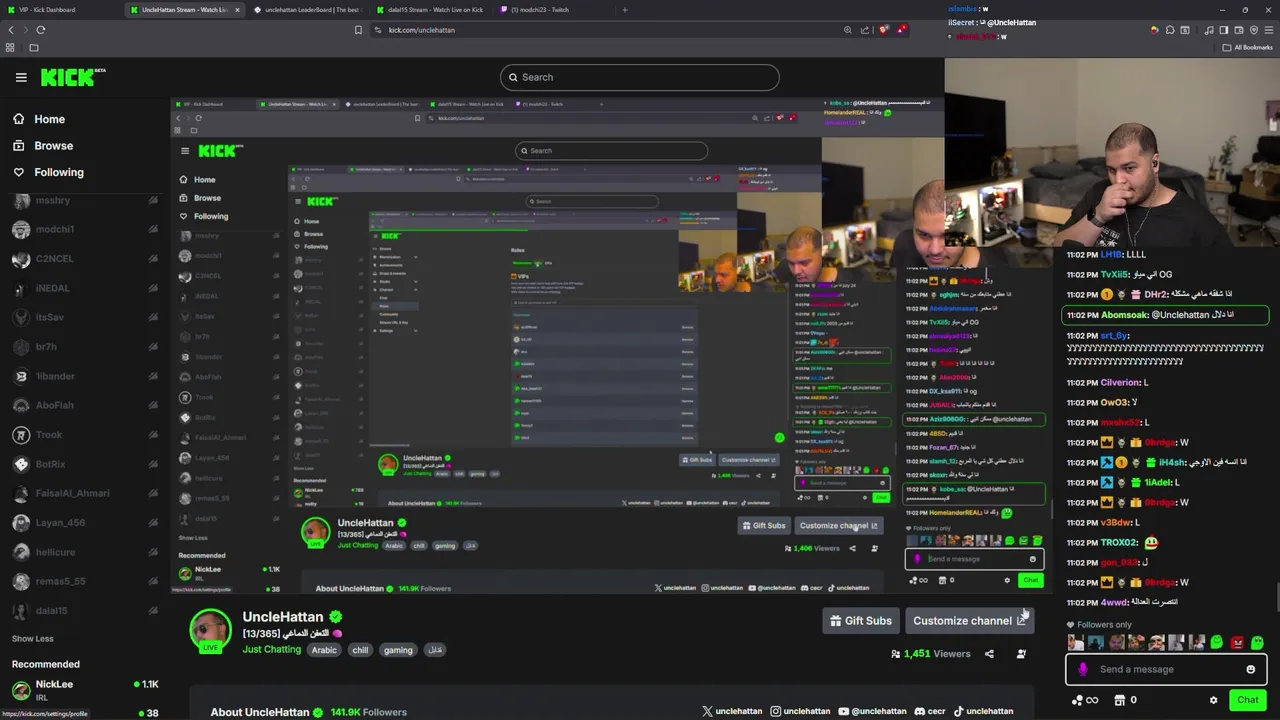Click the purple microphone icon in chat
1280x720 pixels.
[1083, 670]
